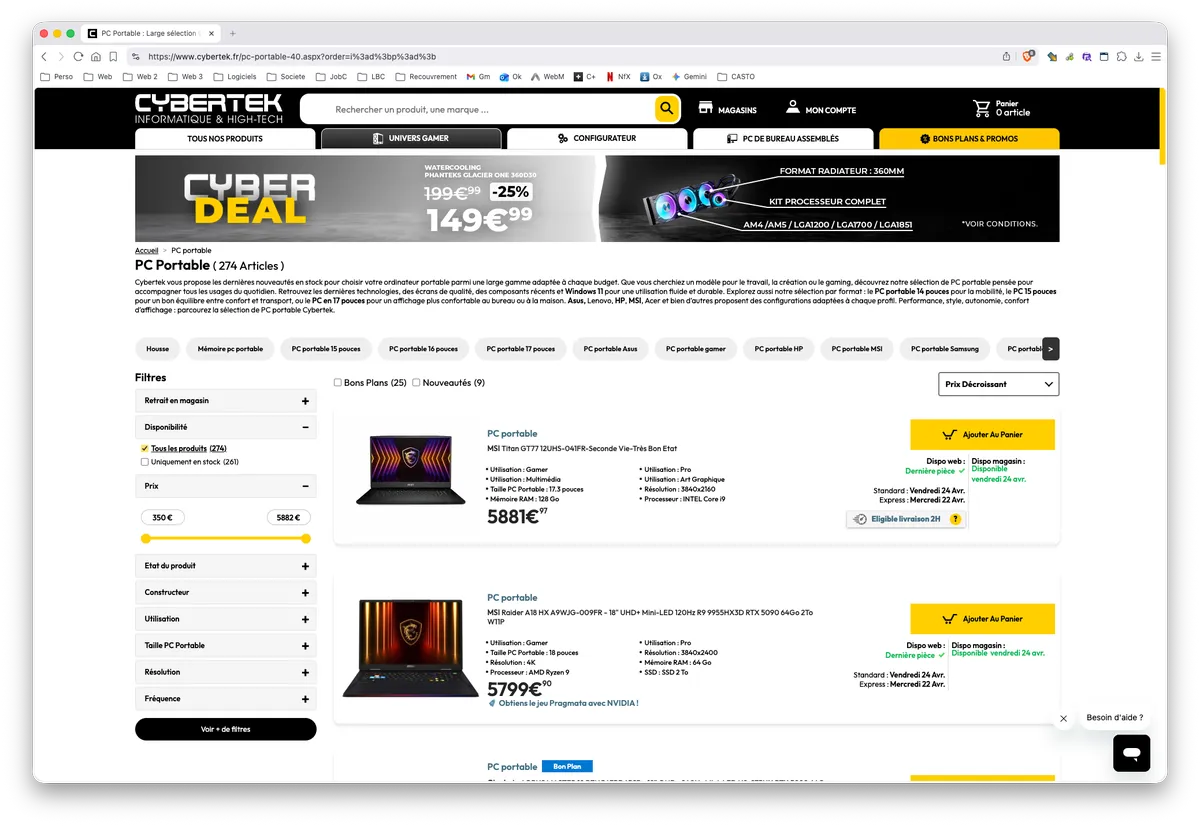Add MSI Raider A18 to cart
The width and height of the screenshot is (1200, 826).
pyautogui.click(x=982, y=619)
